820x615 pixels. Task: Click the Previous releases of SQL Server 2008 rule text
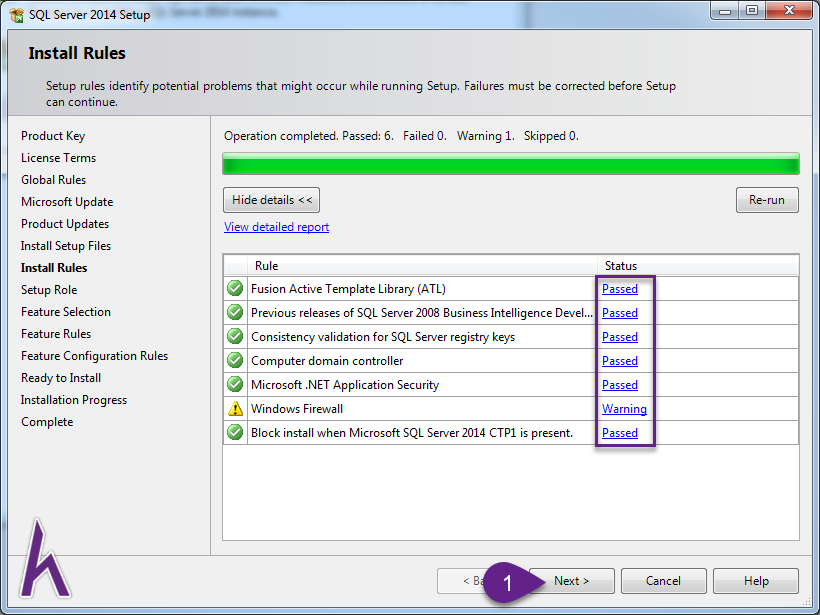coord(422,313)
